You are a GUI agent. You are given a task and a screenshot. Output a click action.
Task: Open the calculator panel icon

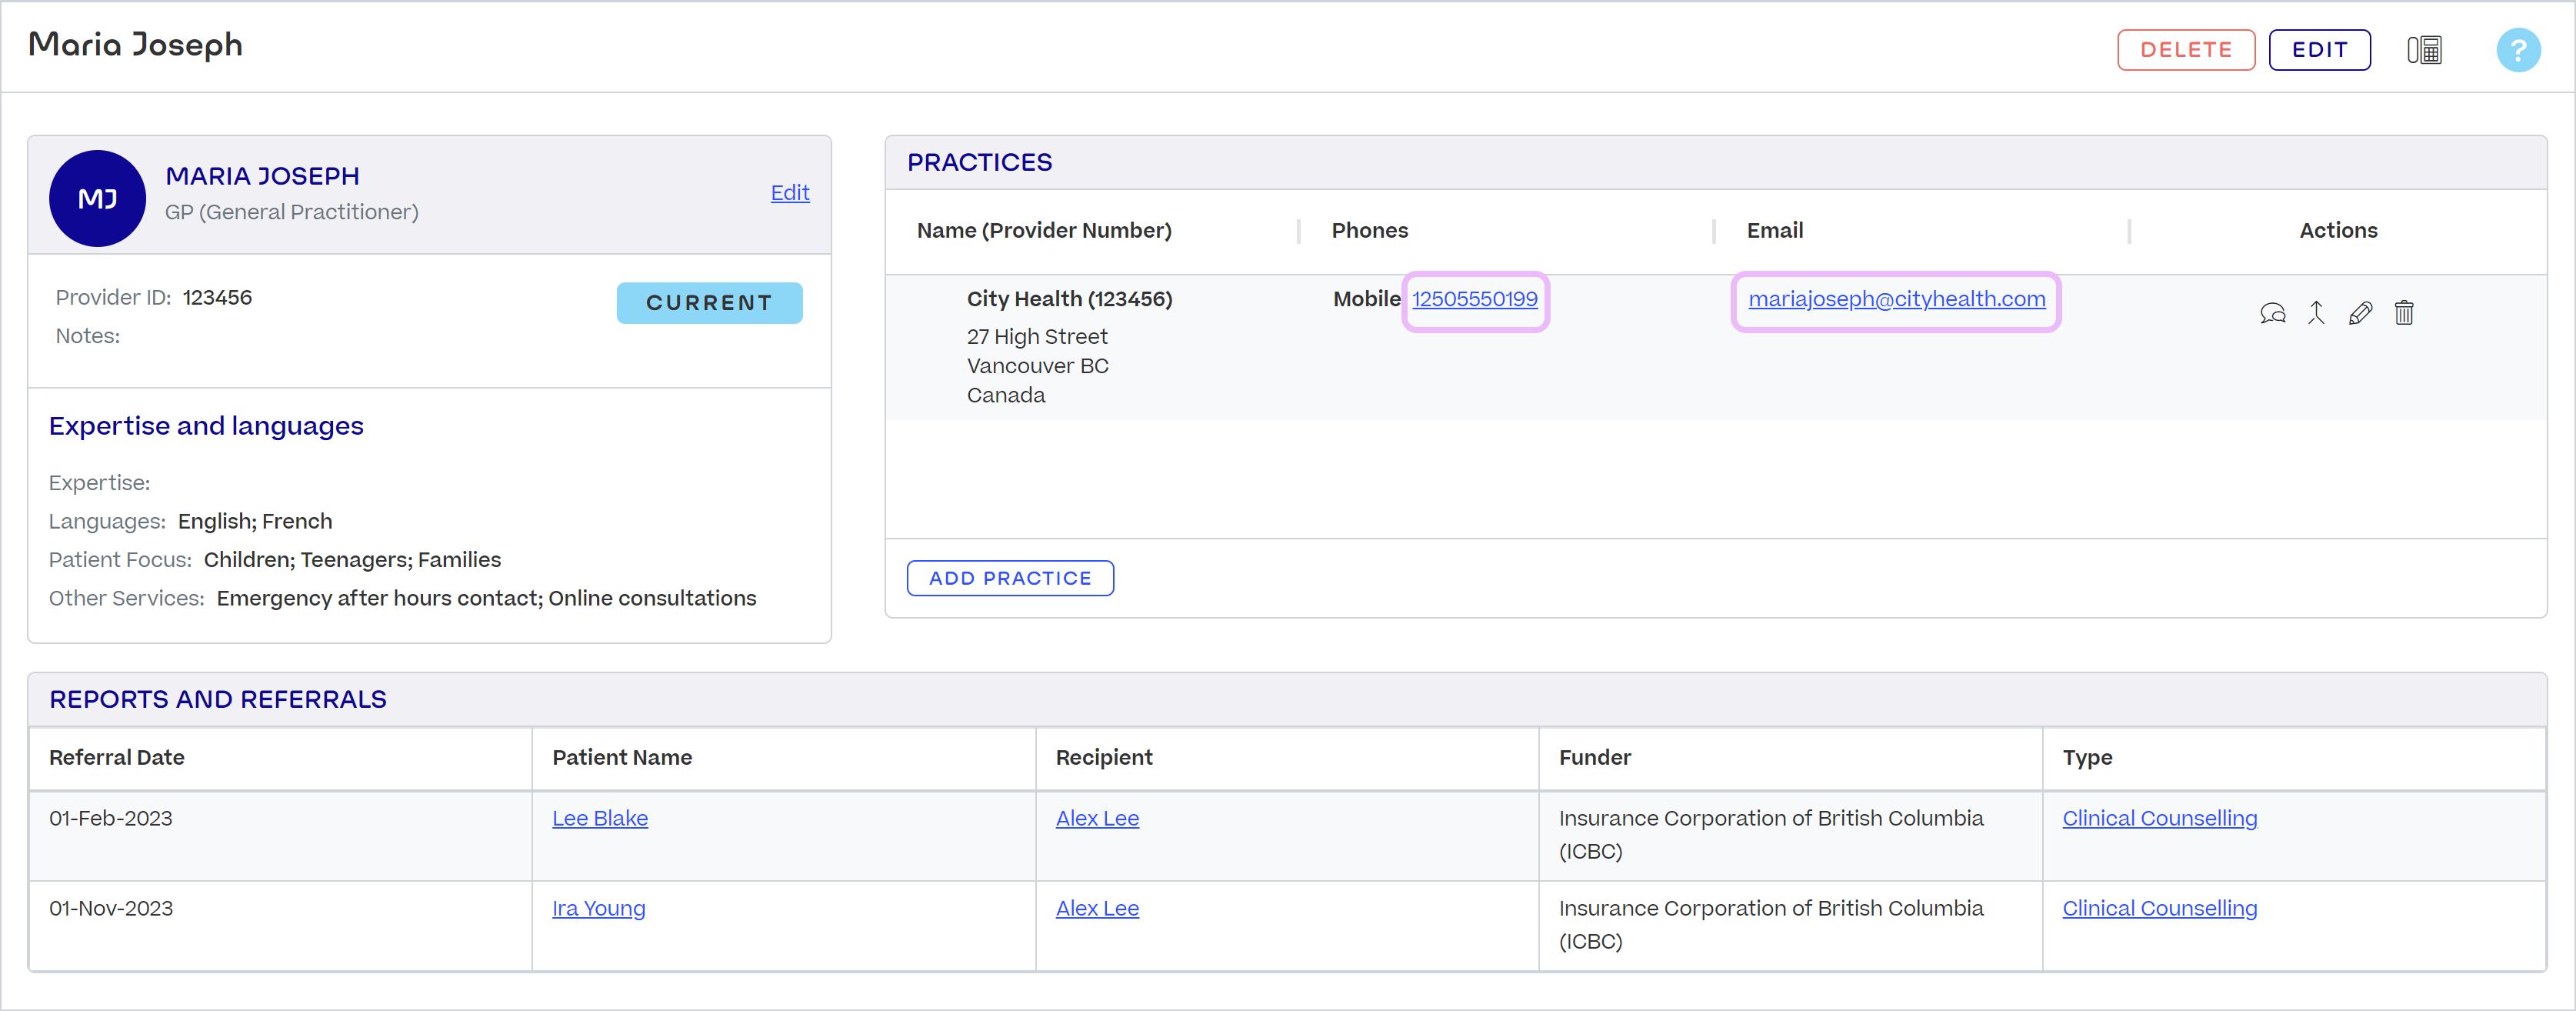pos(2424,50)
